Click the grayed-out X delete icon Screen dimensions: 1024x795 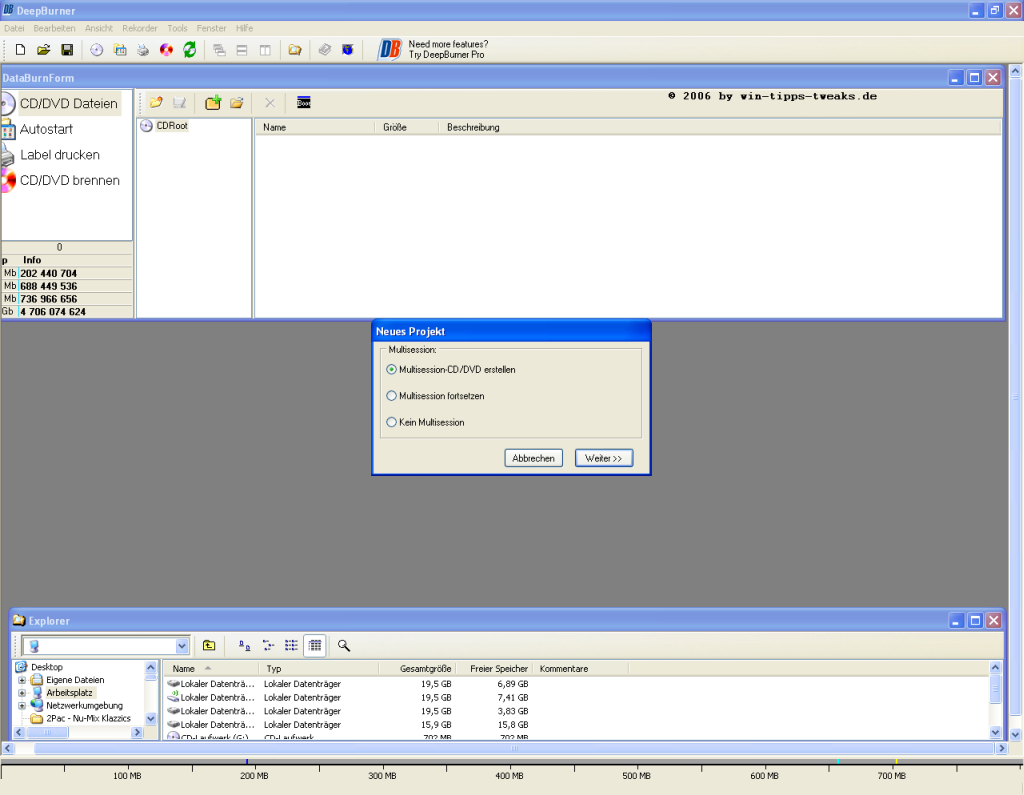point(270,103)
